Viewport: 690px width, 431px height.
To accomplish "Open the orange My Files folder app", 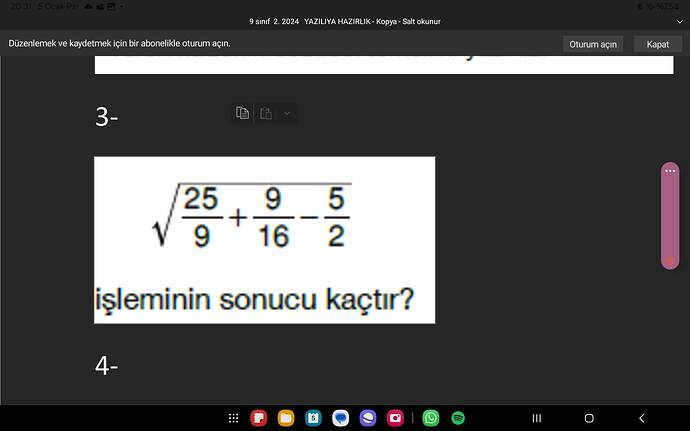I will coord(286,418).
